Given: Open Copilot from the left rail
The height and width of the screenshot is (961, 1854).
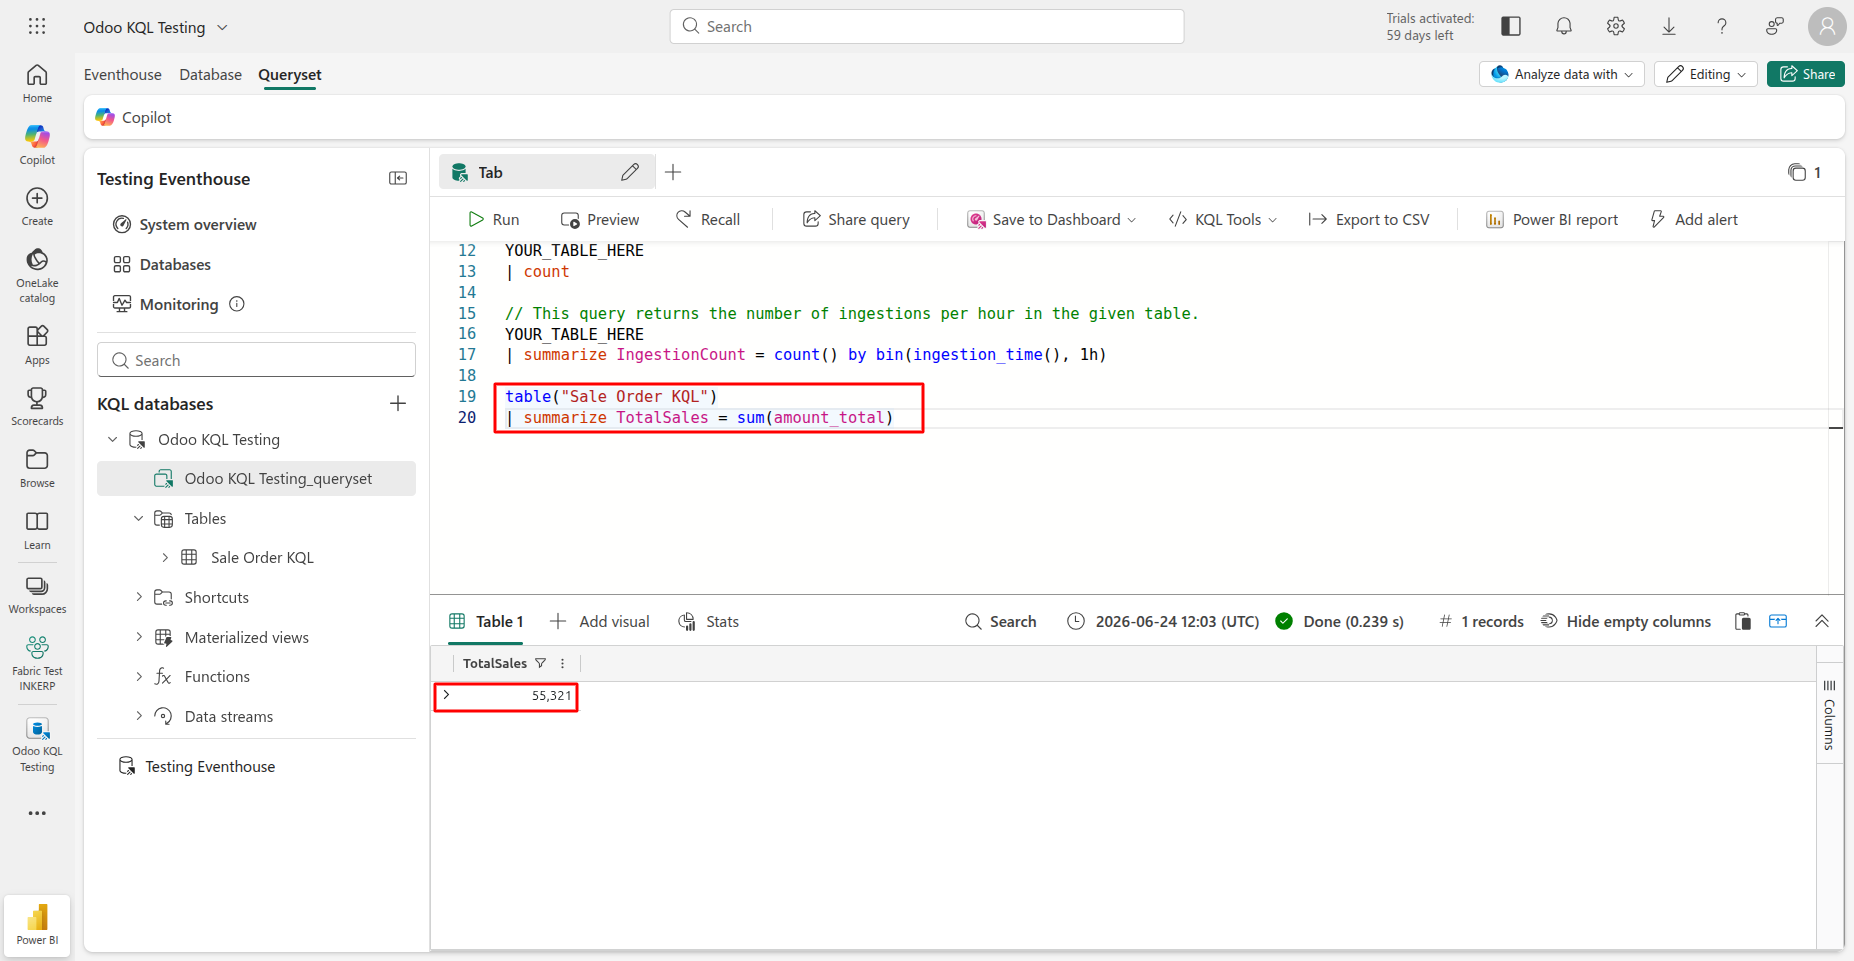Looking at the screenshot, I should coord(37,145).
